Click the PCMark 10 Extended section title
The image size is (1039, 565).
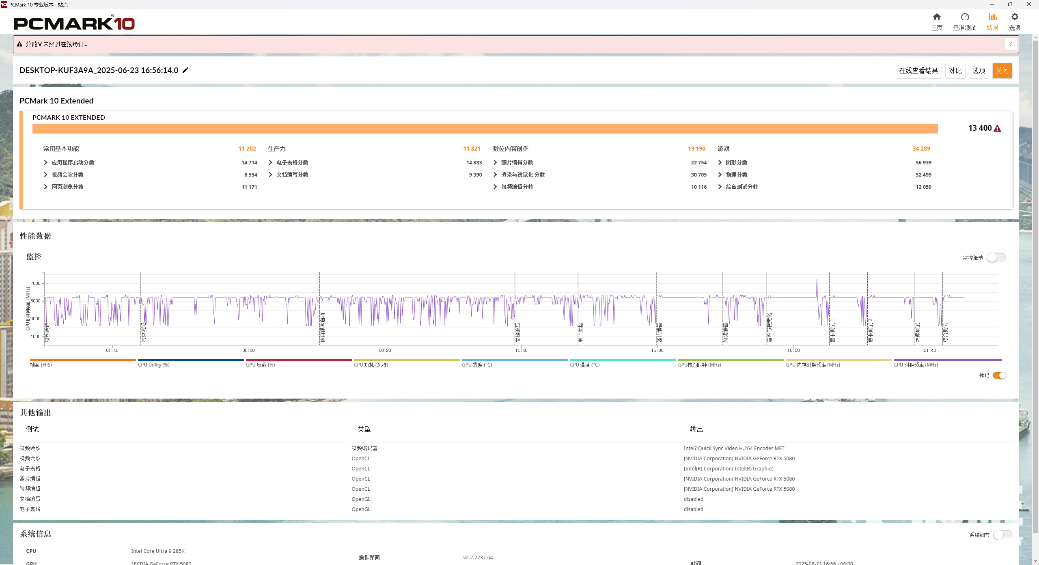[56, 101]
